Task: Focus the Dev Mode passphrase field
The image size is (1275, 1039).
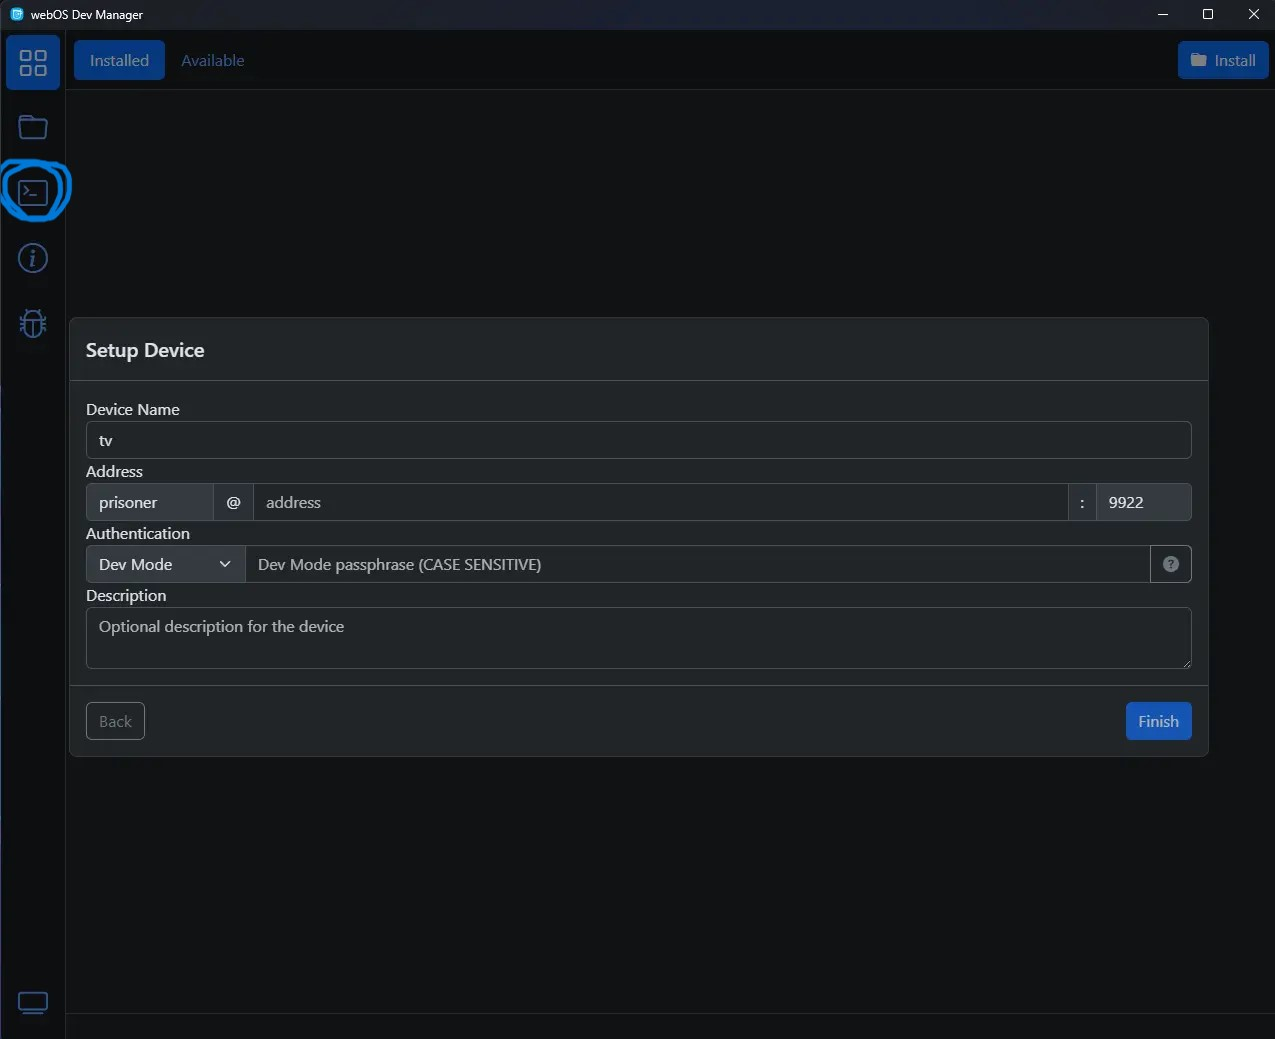Action: pos(698,564)
